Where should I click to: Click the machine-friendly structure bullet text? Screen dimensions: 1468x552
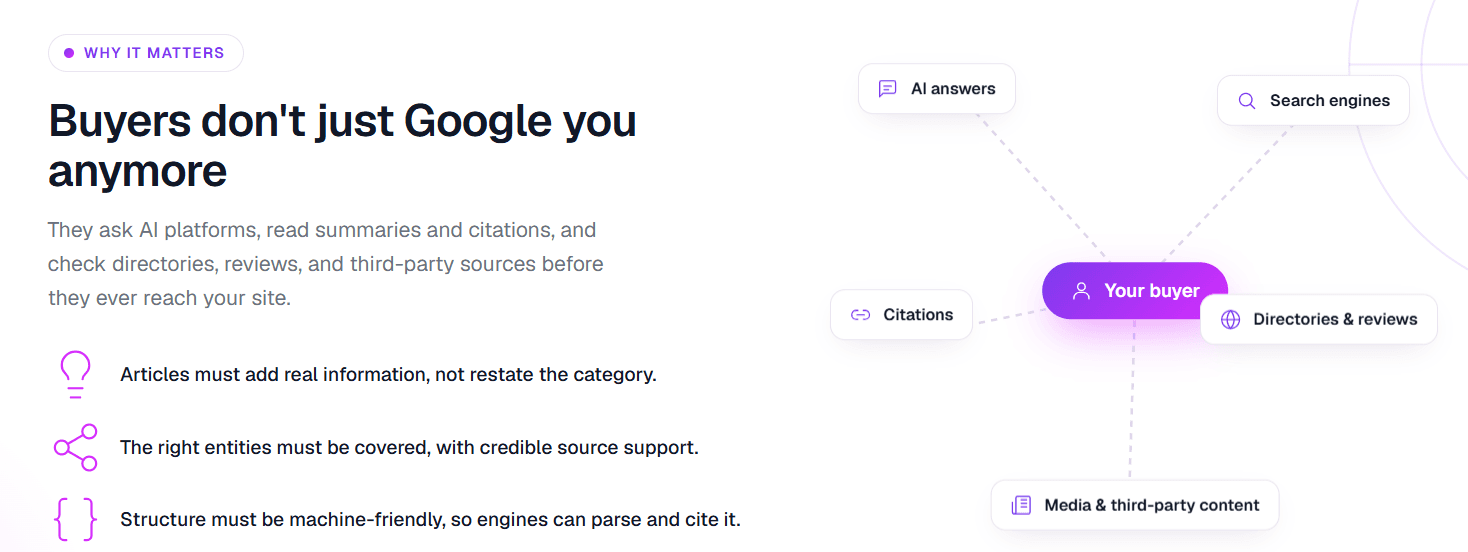[430, 520]
